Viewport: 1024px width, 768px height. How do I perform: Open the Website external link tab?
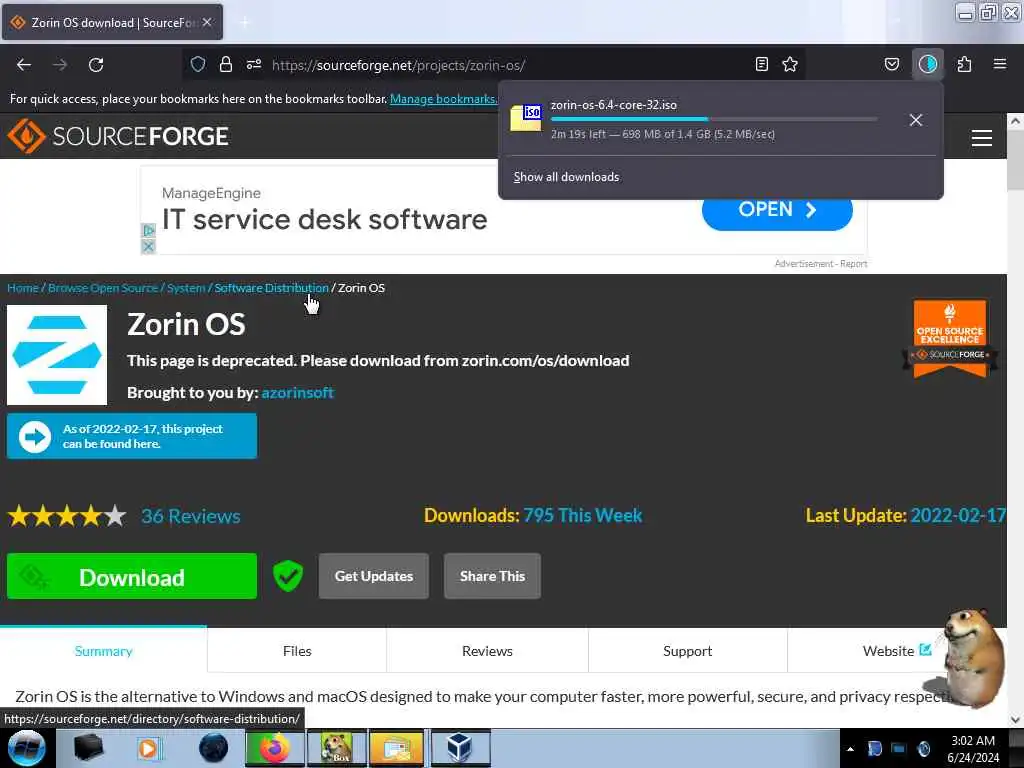(897, 650)
